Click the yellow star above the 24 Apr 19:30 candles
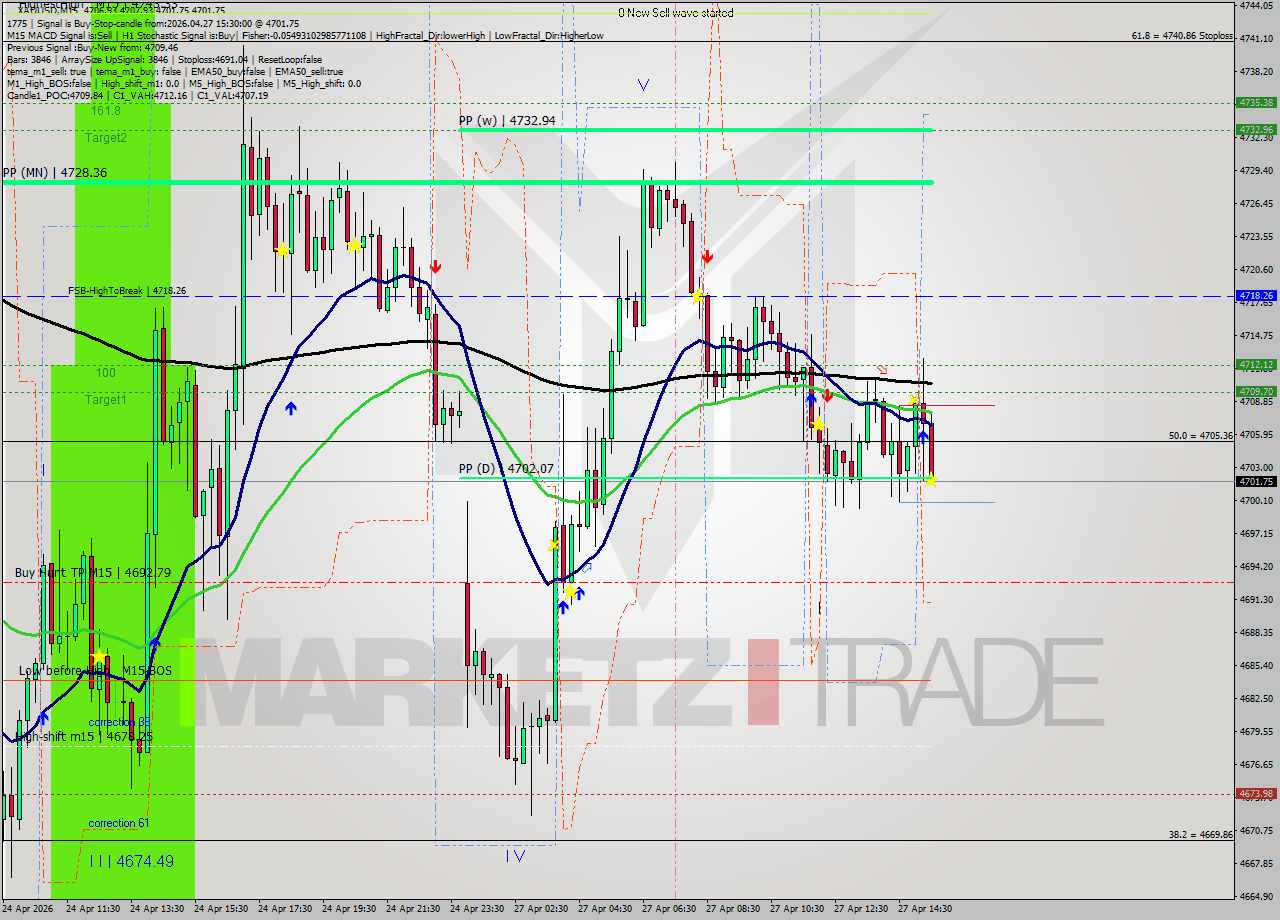This screenshot has width=1280, height=920. click(x=357, y=245)
